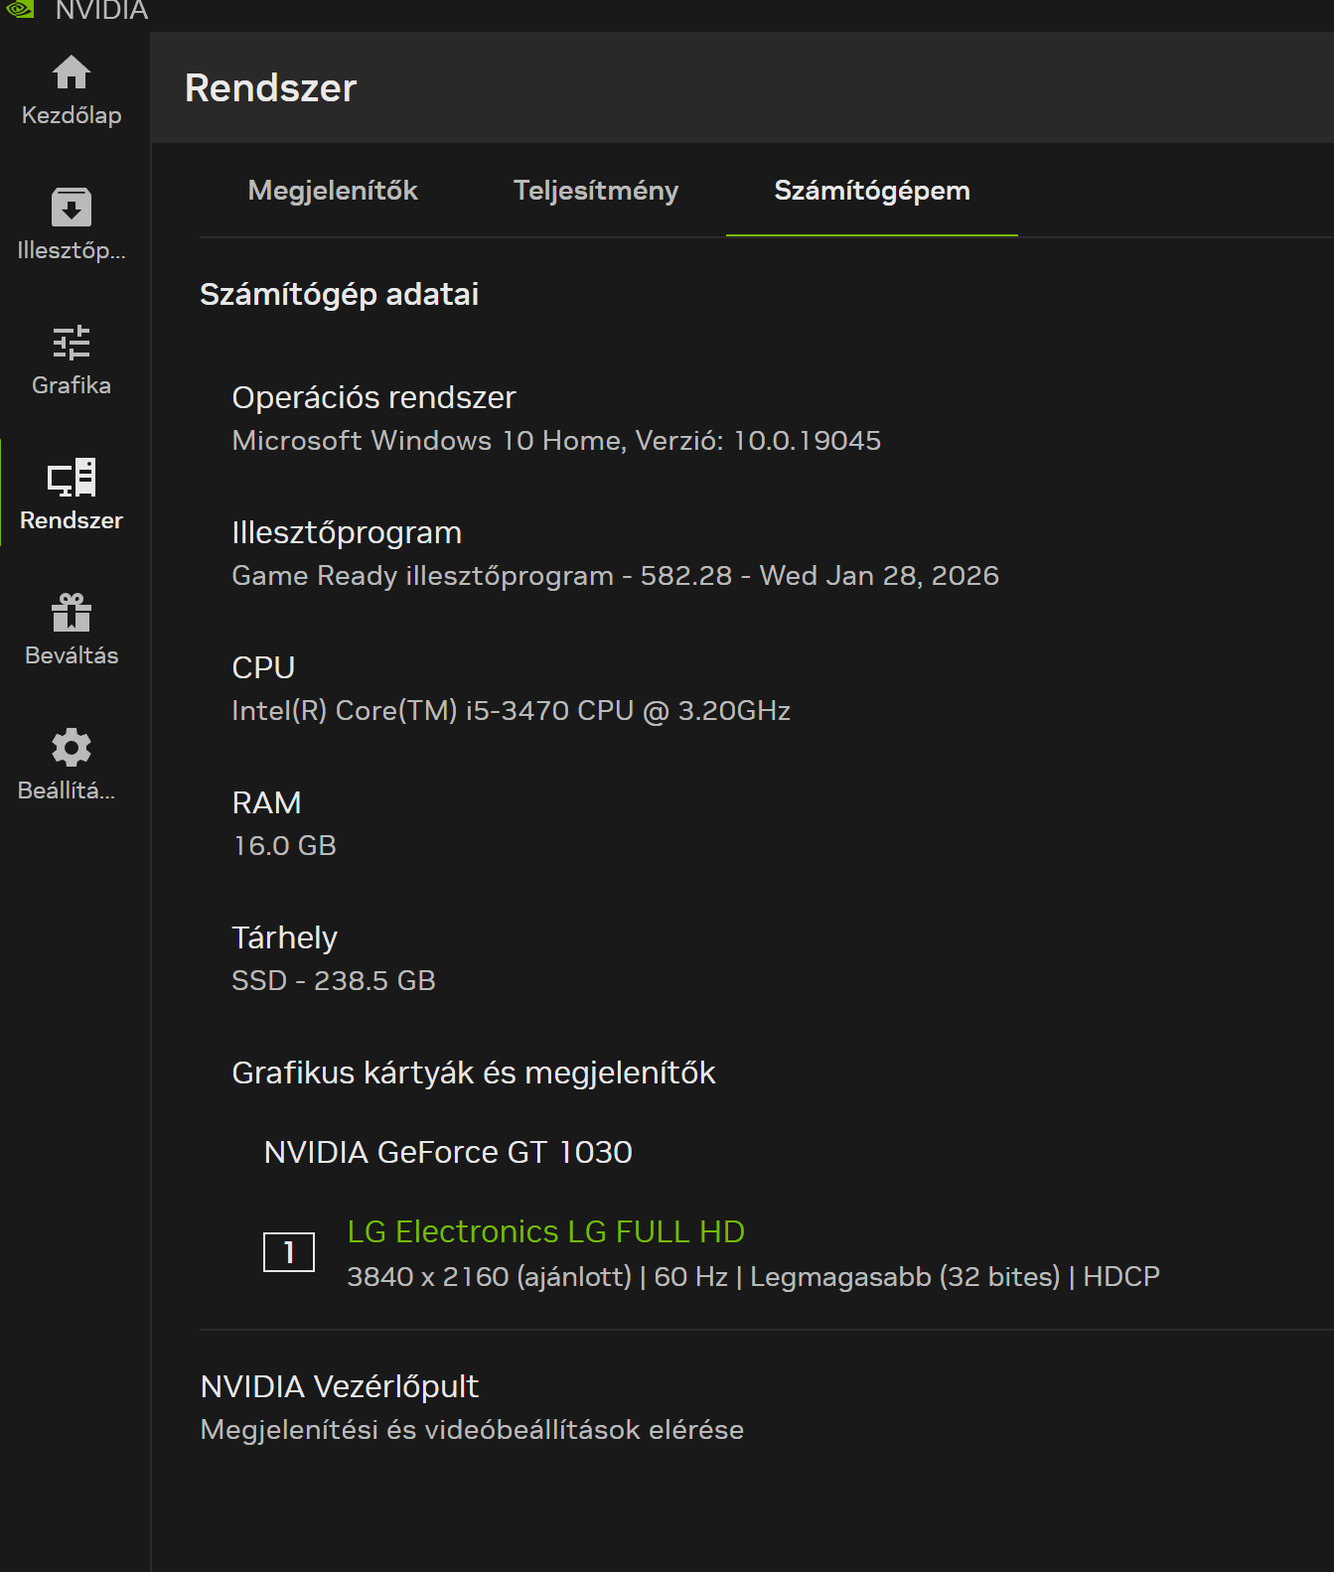This screenshot has width=1334, height=1572.
Task: Select the Számítógépem tab
Action: (x=872, y=190)
